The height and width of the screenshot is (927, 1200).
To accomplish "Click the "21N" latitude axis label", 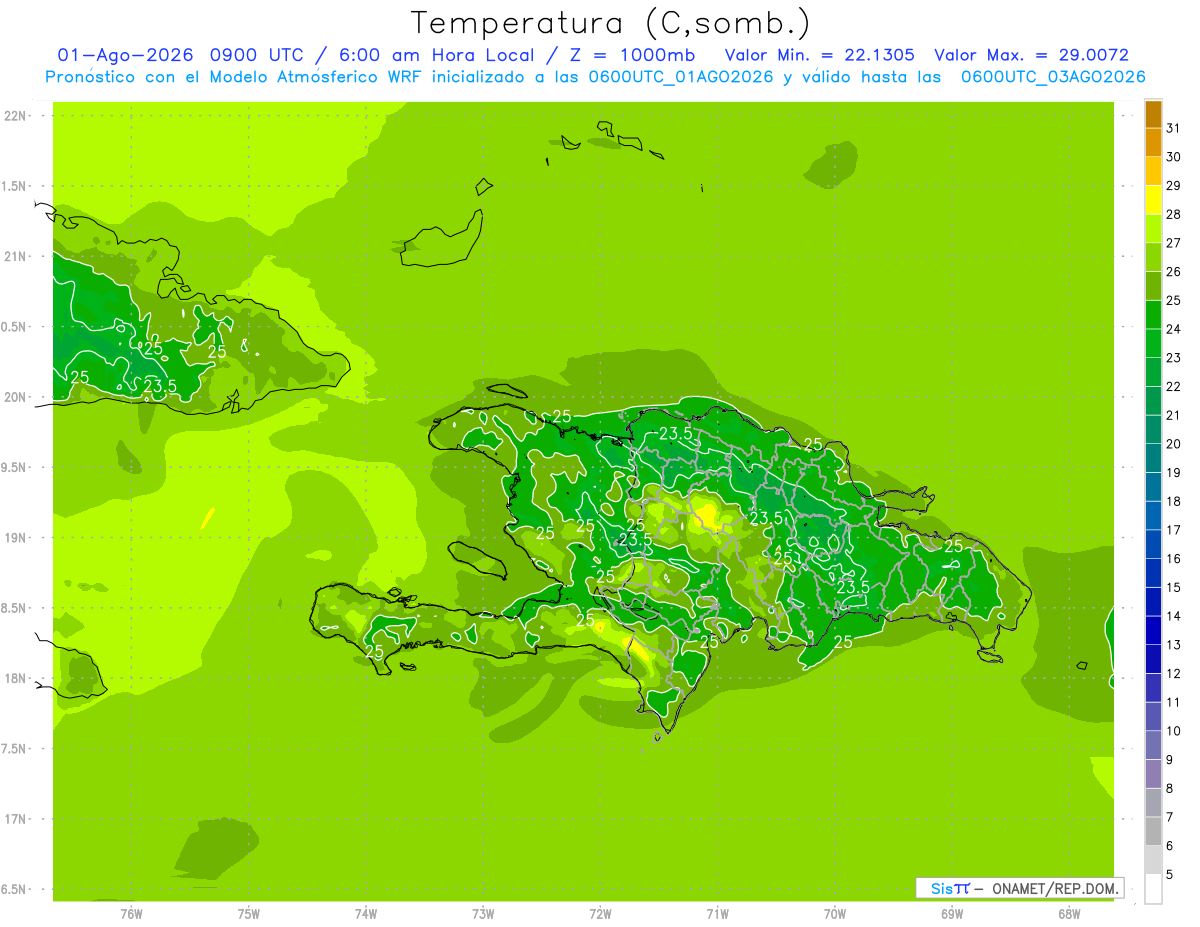I will [x=14, y=256].
